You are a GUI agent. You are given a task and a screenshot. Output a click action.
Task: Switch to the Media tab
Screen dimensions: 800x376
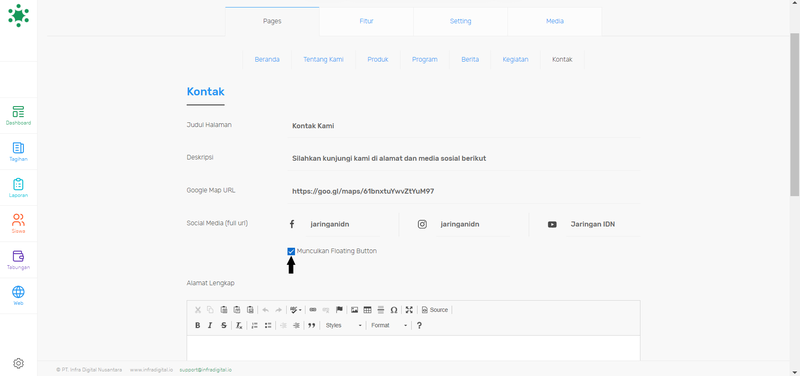tap(555, 21)
